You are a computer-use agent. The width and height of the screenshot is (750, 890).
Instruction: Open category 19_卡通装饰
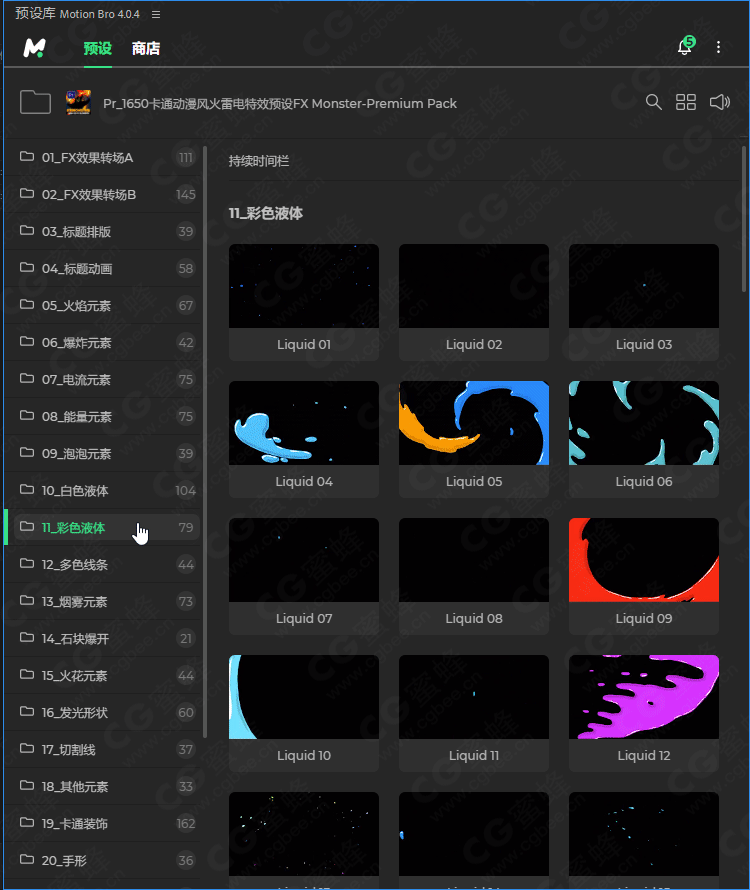[103, 824]
